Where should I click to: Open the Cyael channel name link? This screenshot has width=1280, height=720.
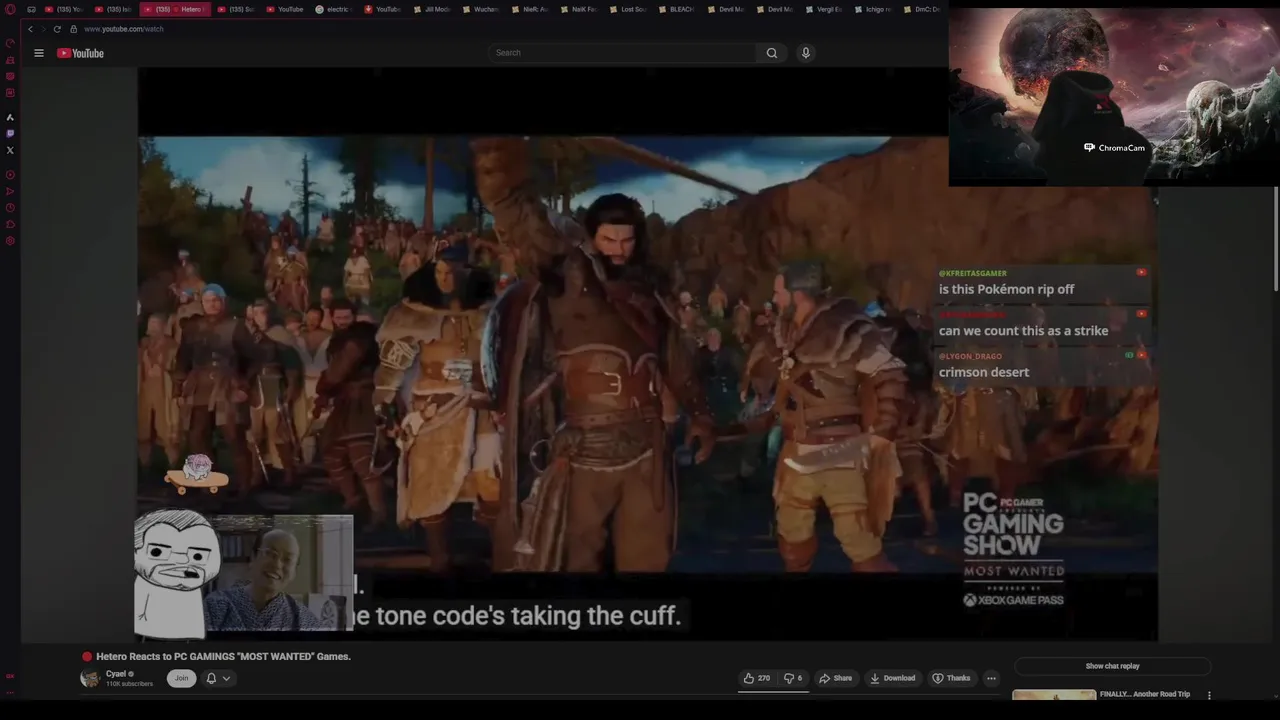coord(116,674)
